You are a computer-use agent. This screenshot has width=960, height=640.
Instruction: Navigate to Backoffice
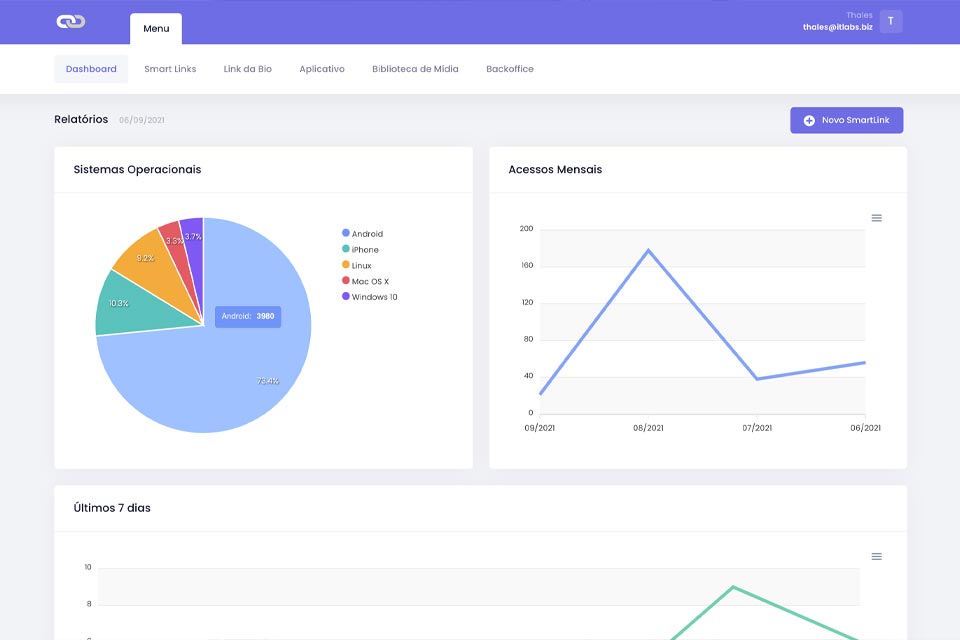point(510,69)
